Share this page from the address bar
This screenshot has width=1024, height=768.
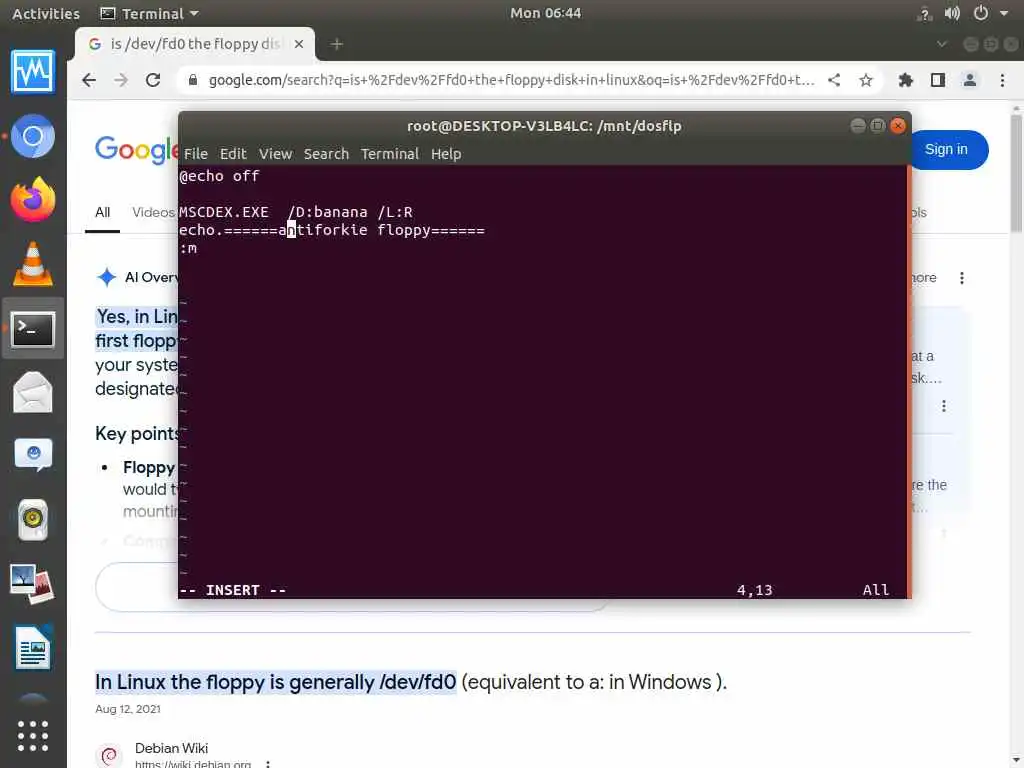(834, 80)
